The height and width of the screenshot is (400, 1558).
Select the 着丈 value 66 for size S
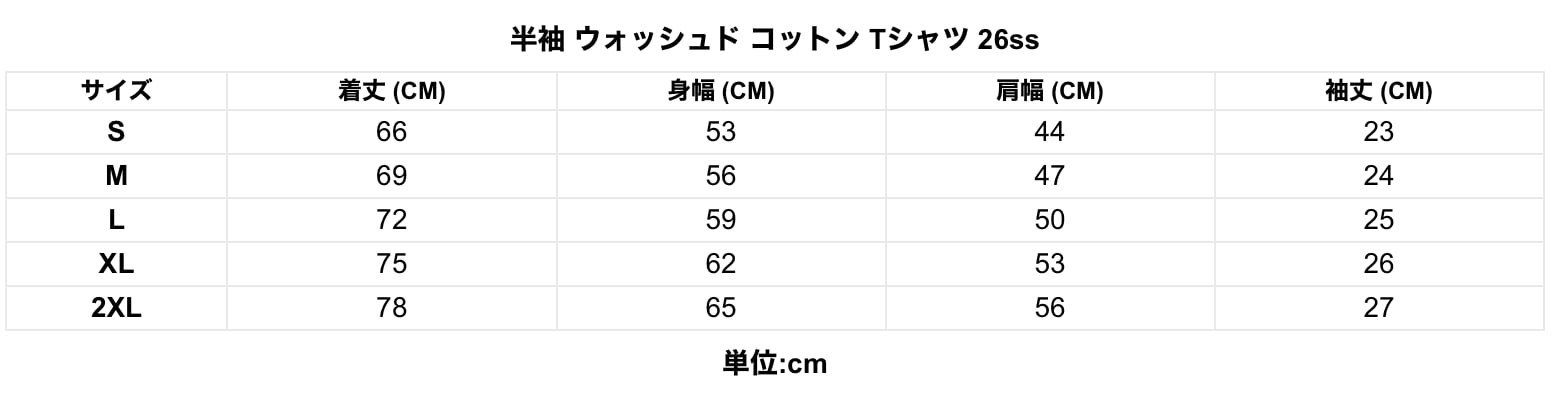(392, 132)
